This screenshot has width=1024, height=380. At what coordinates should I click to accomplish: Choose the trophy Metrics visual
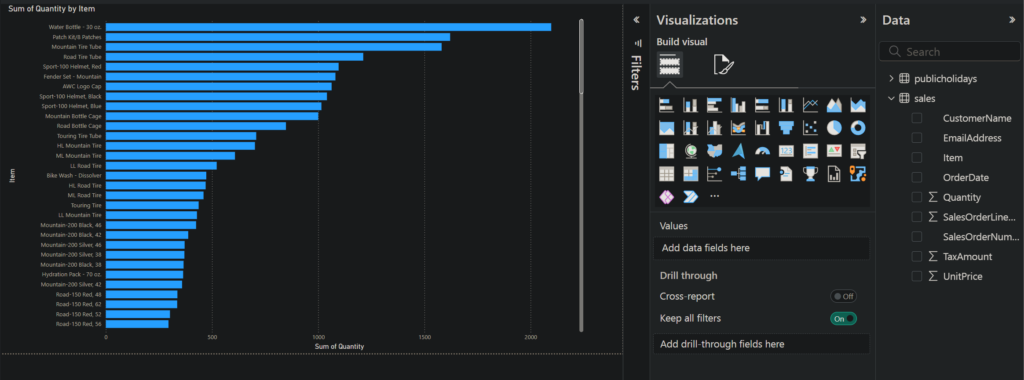pyautogui.click(x=810, y=174)
